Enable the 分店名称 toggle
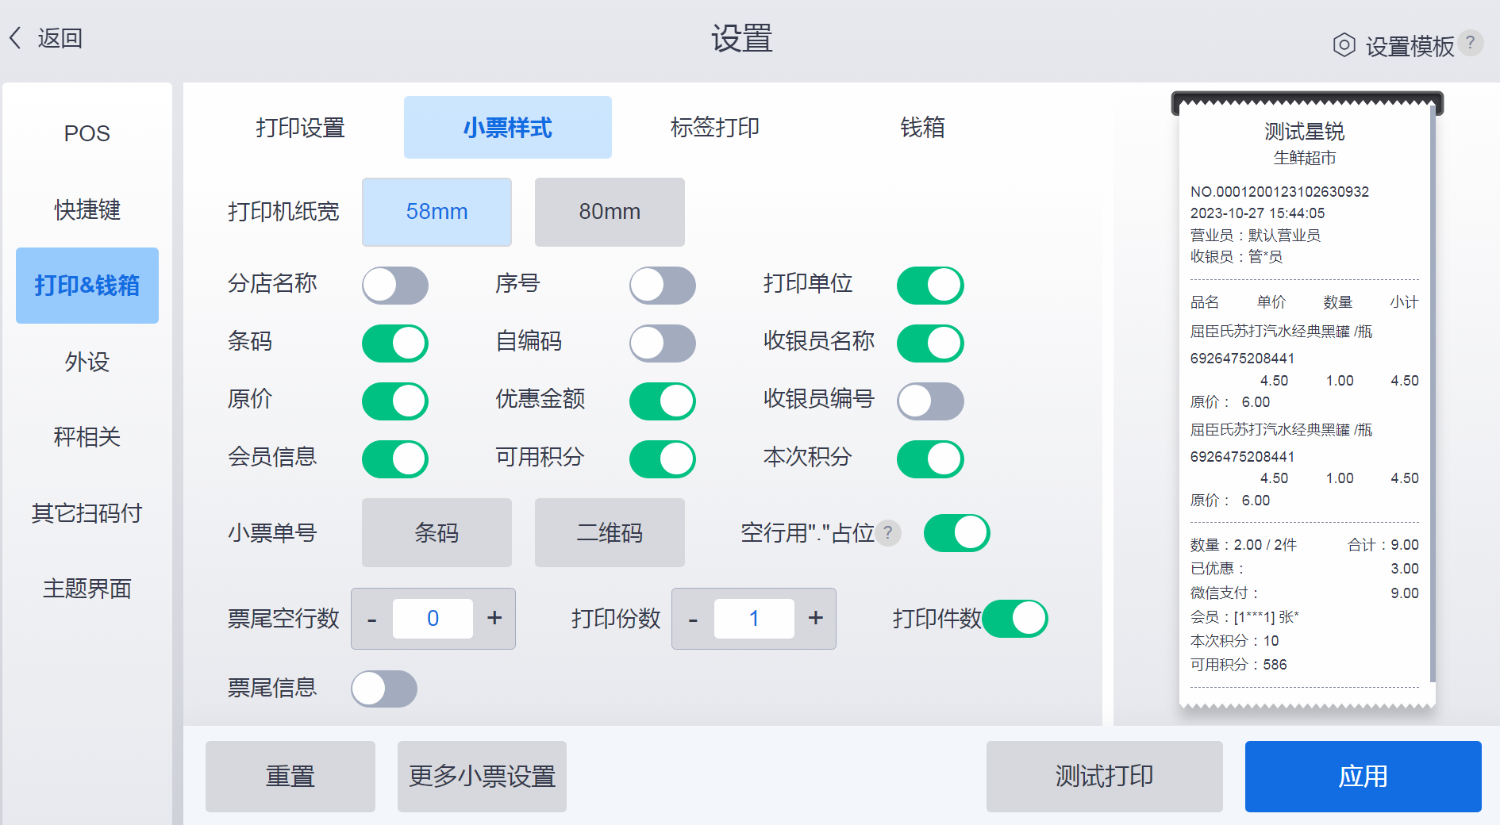Viewport: 1500px width, 825px height. click(x=395, y=286)
